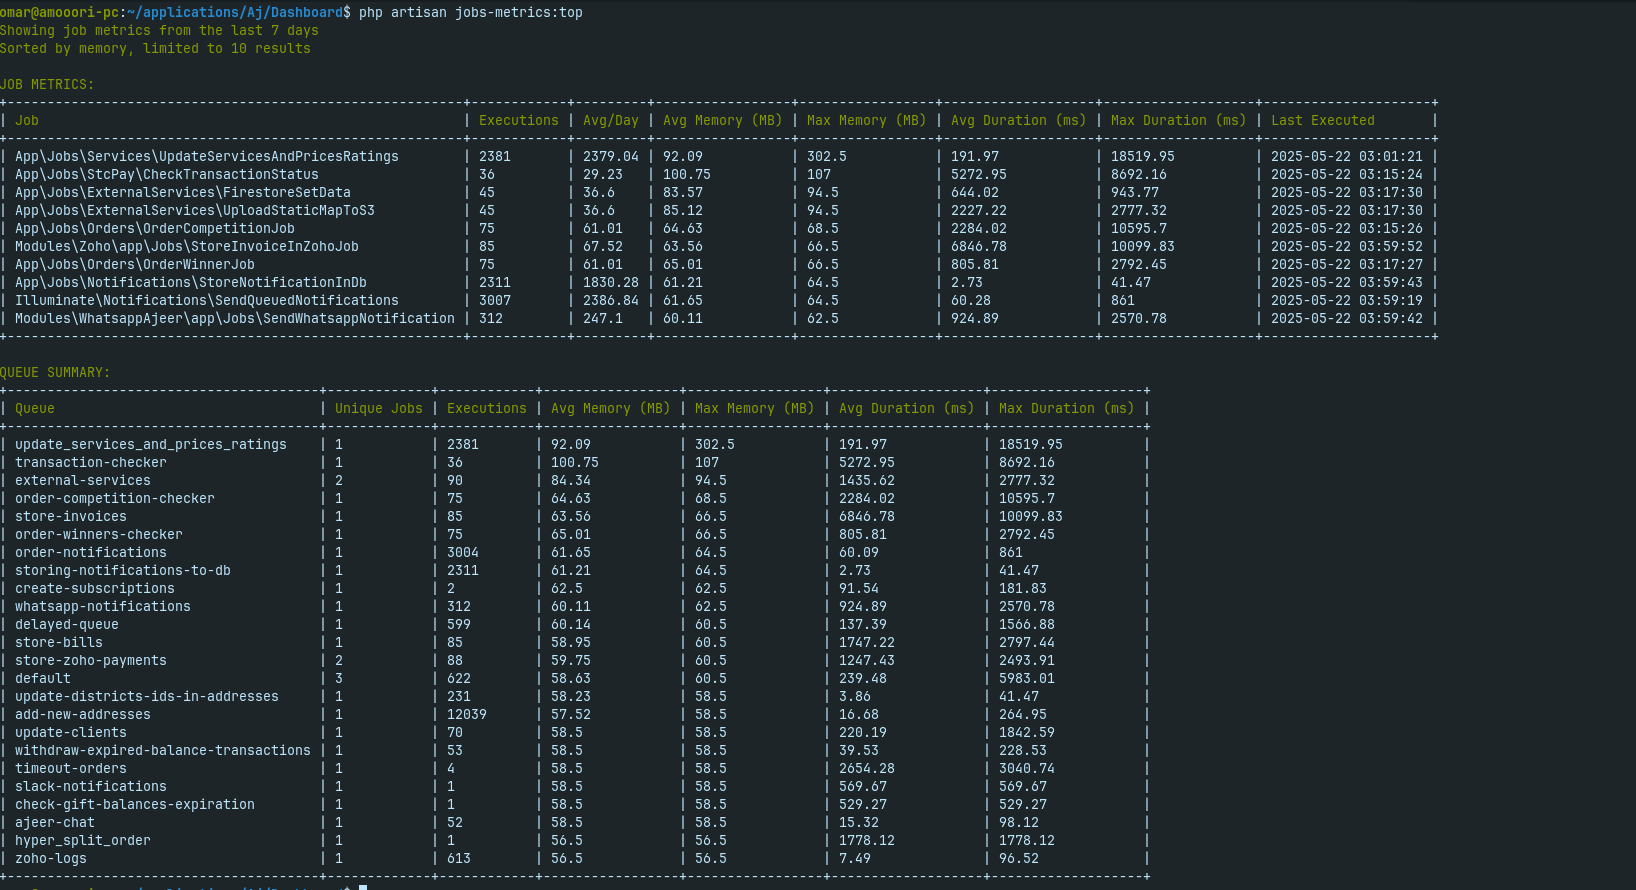This screenshot has width=1636, height=890.
Task: Click the 'Avg/Day' column header
Action: coord(610,120)
